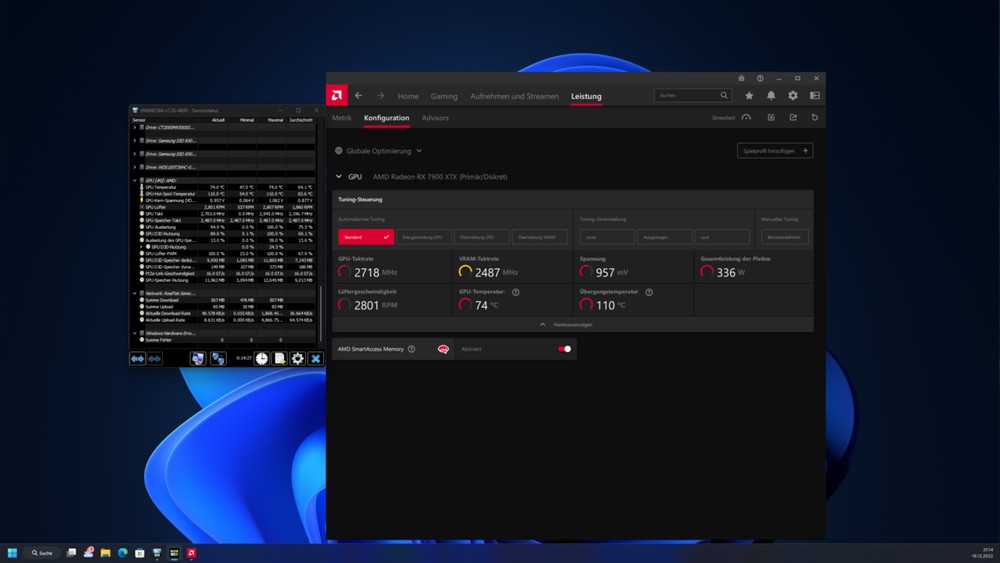Open the Metrik sub-tab

[342, 118]
